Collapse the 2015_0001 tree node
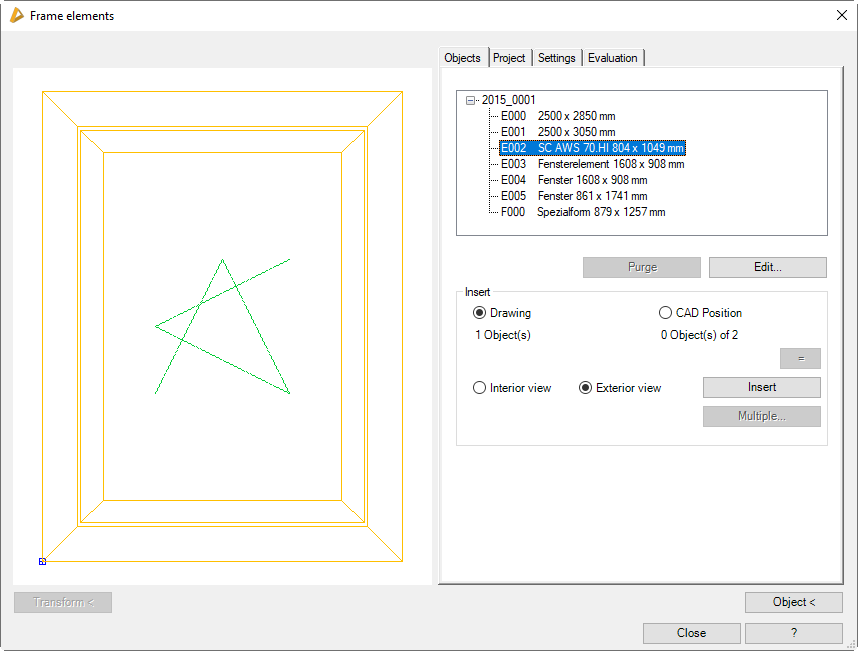The height and width of the screenshot is (651, 858). [x=471, y=100]
